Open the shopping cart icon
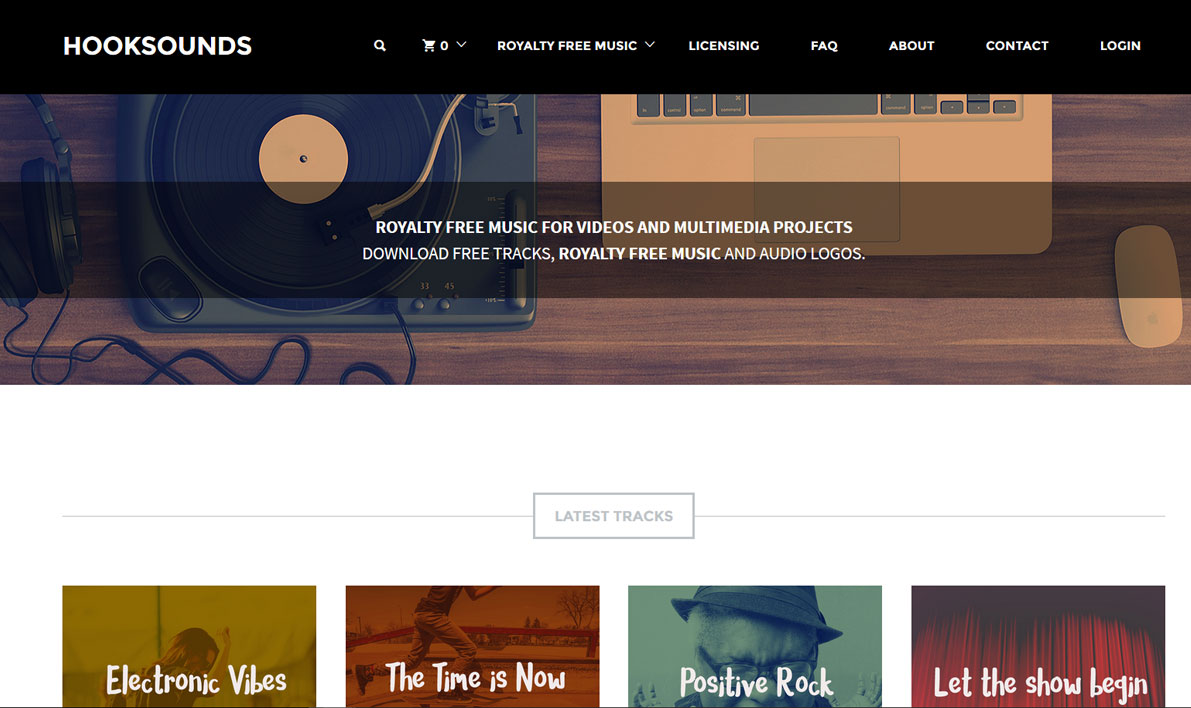Screen dimensions: 1191x708 pos(428,46)
